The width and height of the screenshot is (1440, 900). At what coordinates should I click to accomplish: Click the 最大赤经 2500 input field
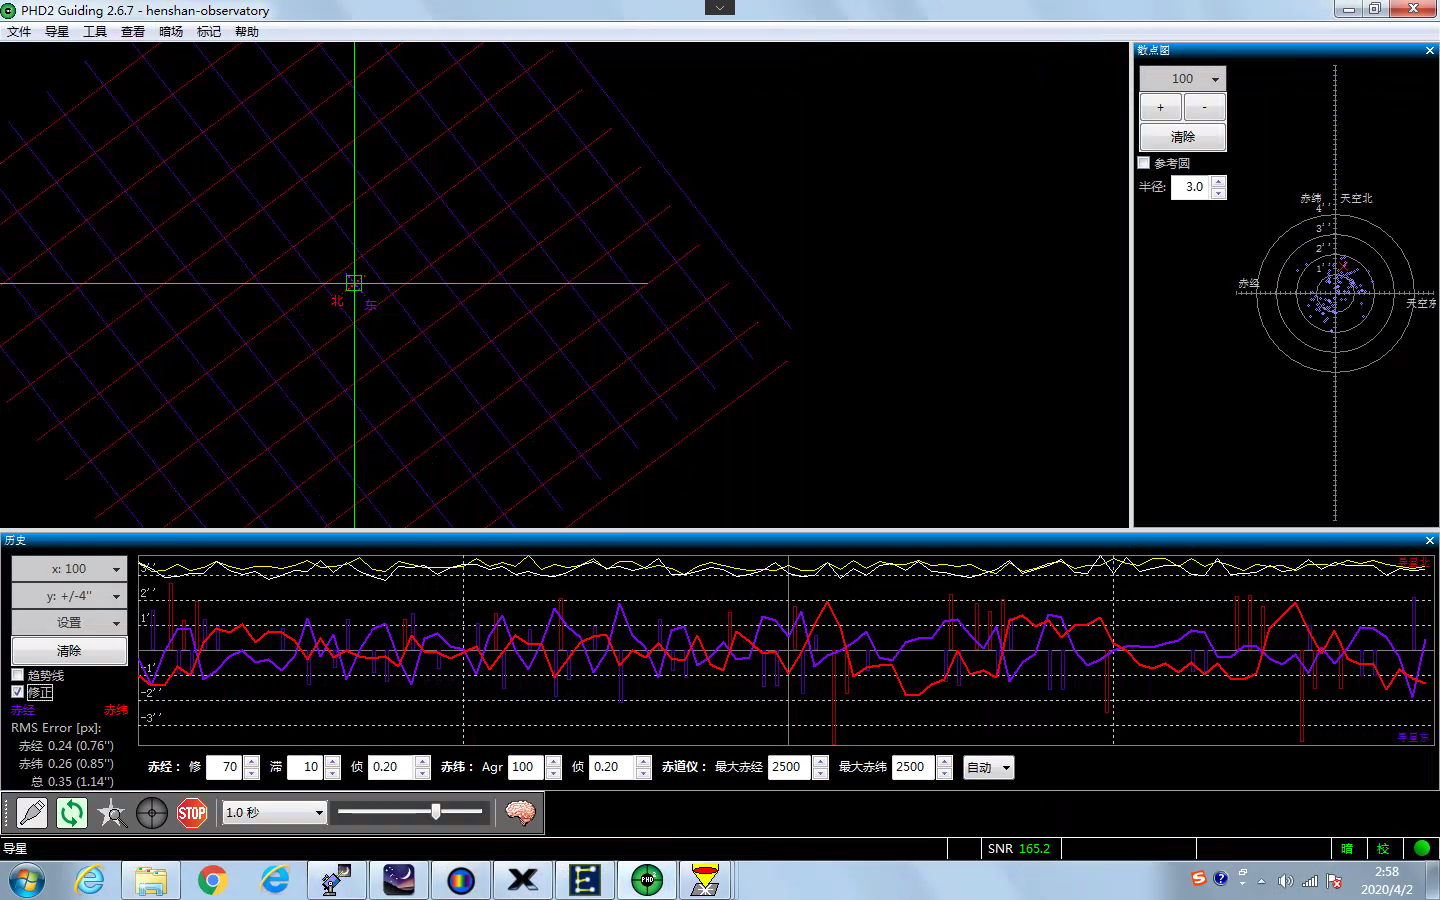click(790, 767)
